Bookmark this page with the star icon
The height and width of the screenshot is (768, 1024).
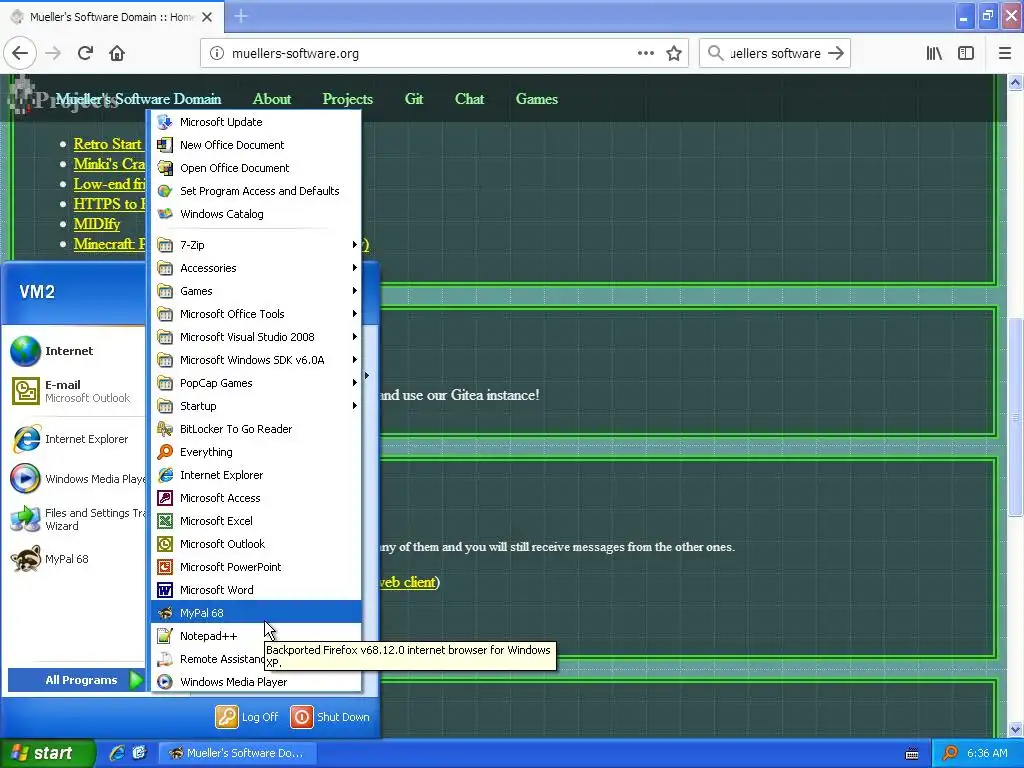[x=674, y=54]
